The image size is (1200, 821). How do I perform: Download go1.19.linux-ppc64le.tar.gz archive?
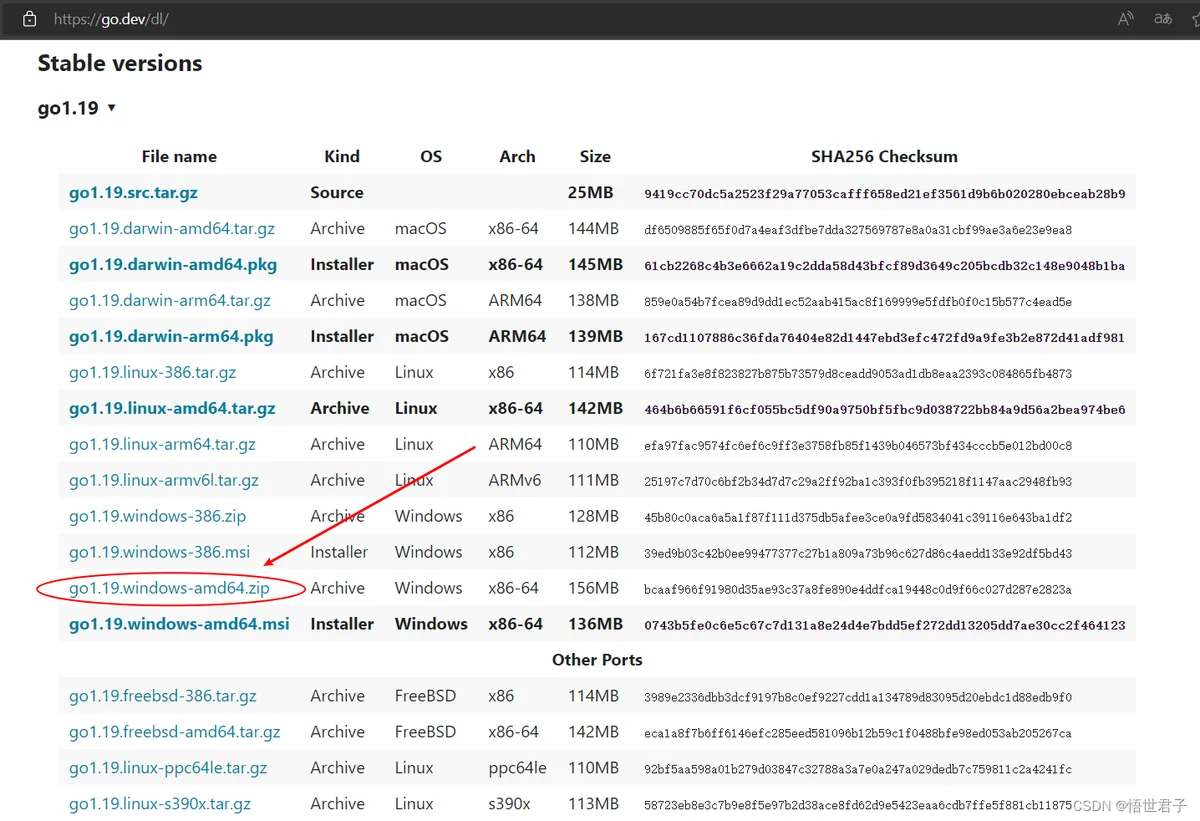coord(168,769)
